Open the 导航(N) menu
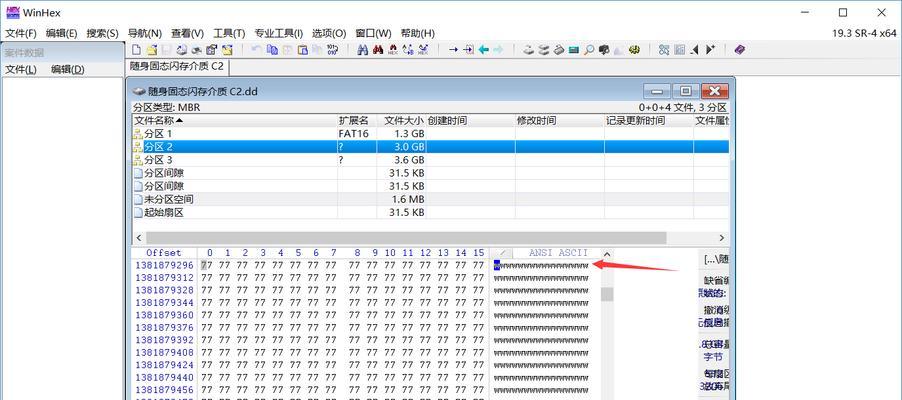The height and width of the screenshot is (400, 902). pos(144,33)
